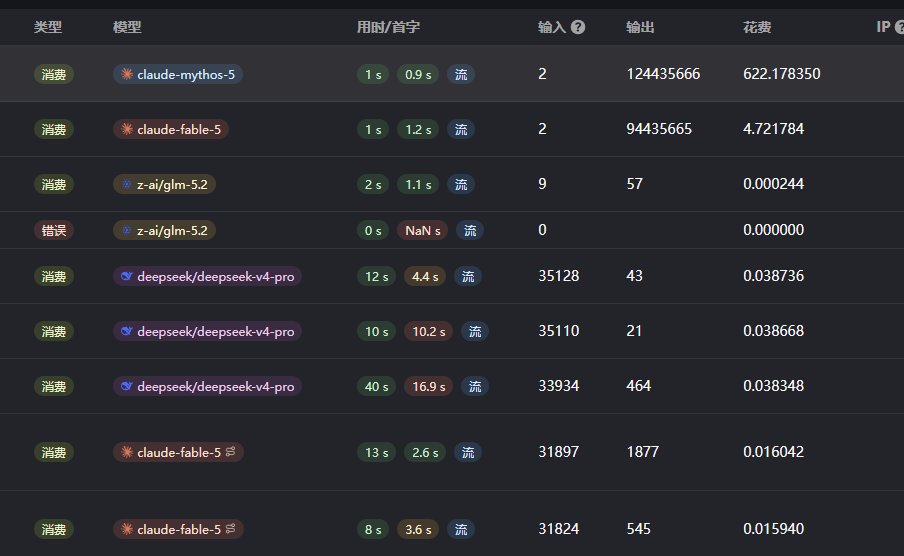Click DeepSeek whale logo in the 40 s row
The height and width of the screenshot is (556, 904).
click(127, 386)
